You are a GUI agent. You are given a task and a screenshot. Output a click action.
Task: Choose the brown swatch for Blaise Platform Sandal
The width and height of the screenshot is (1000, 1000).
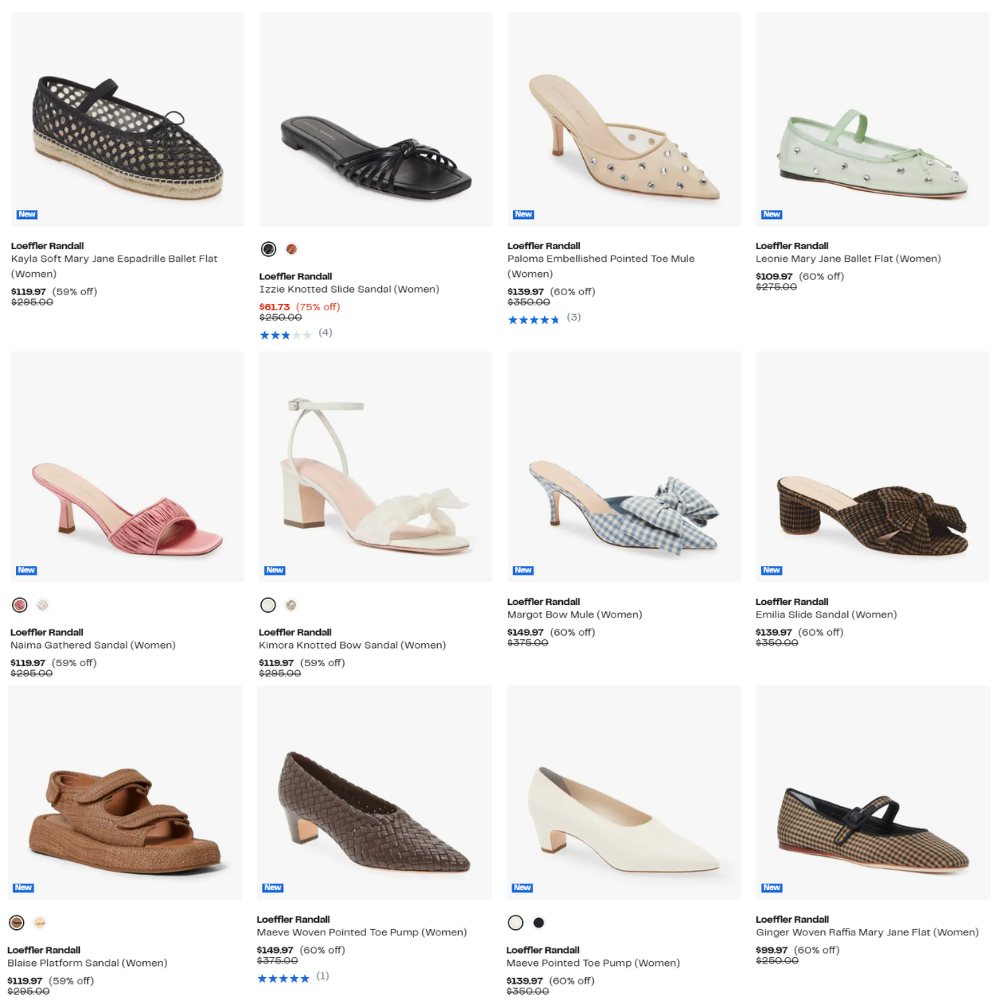point(16,922)
